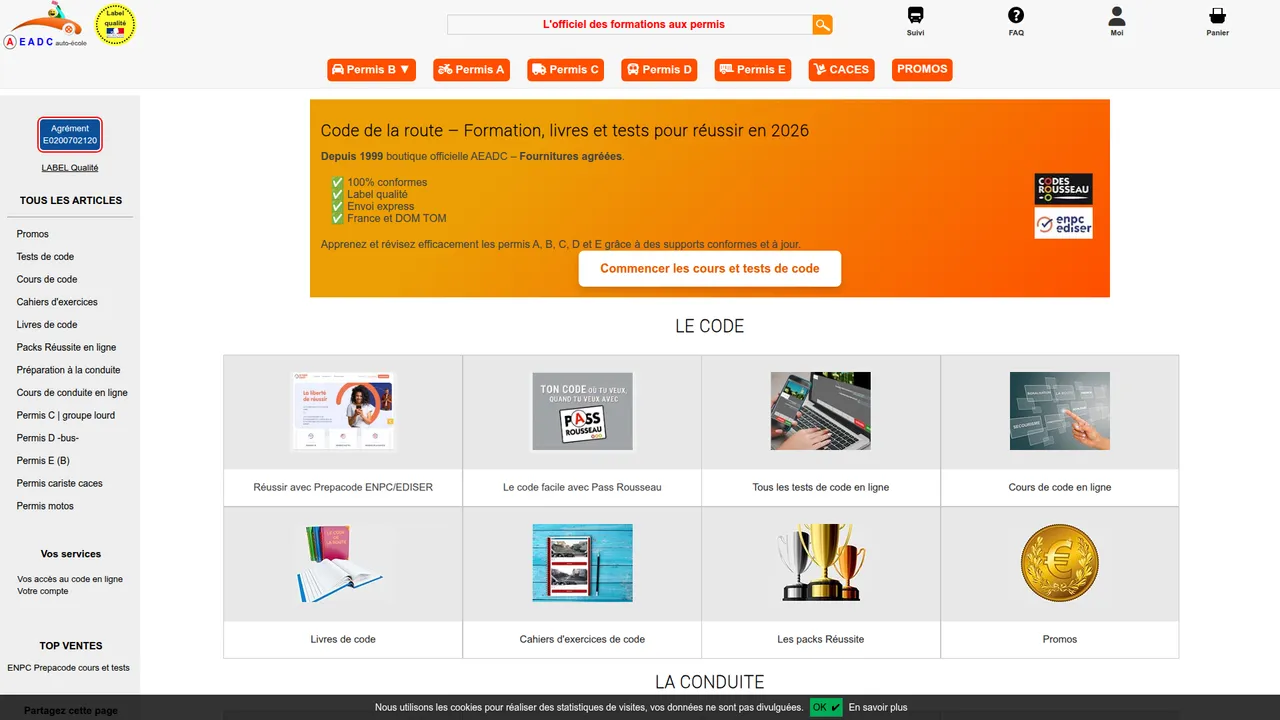The image size is (1280, 720).
Task: Select the CACES menu button
Action: (842, 70)
